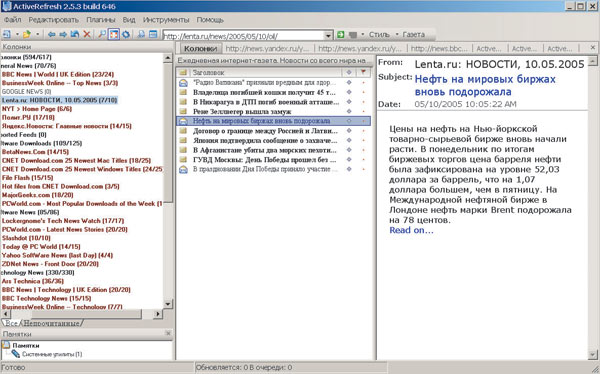The width and height of the screenshot is (600, 374).
Task: Click the Газета toolbar button
Action: tap(414, 34)
